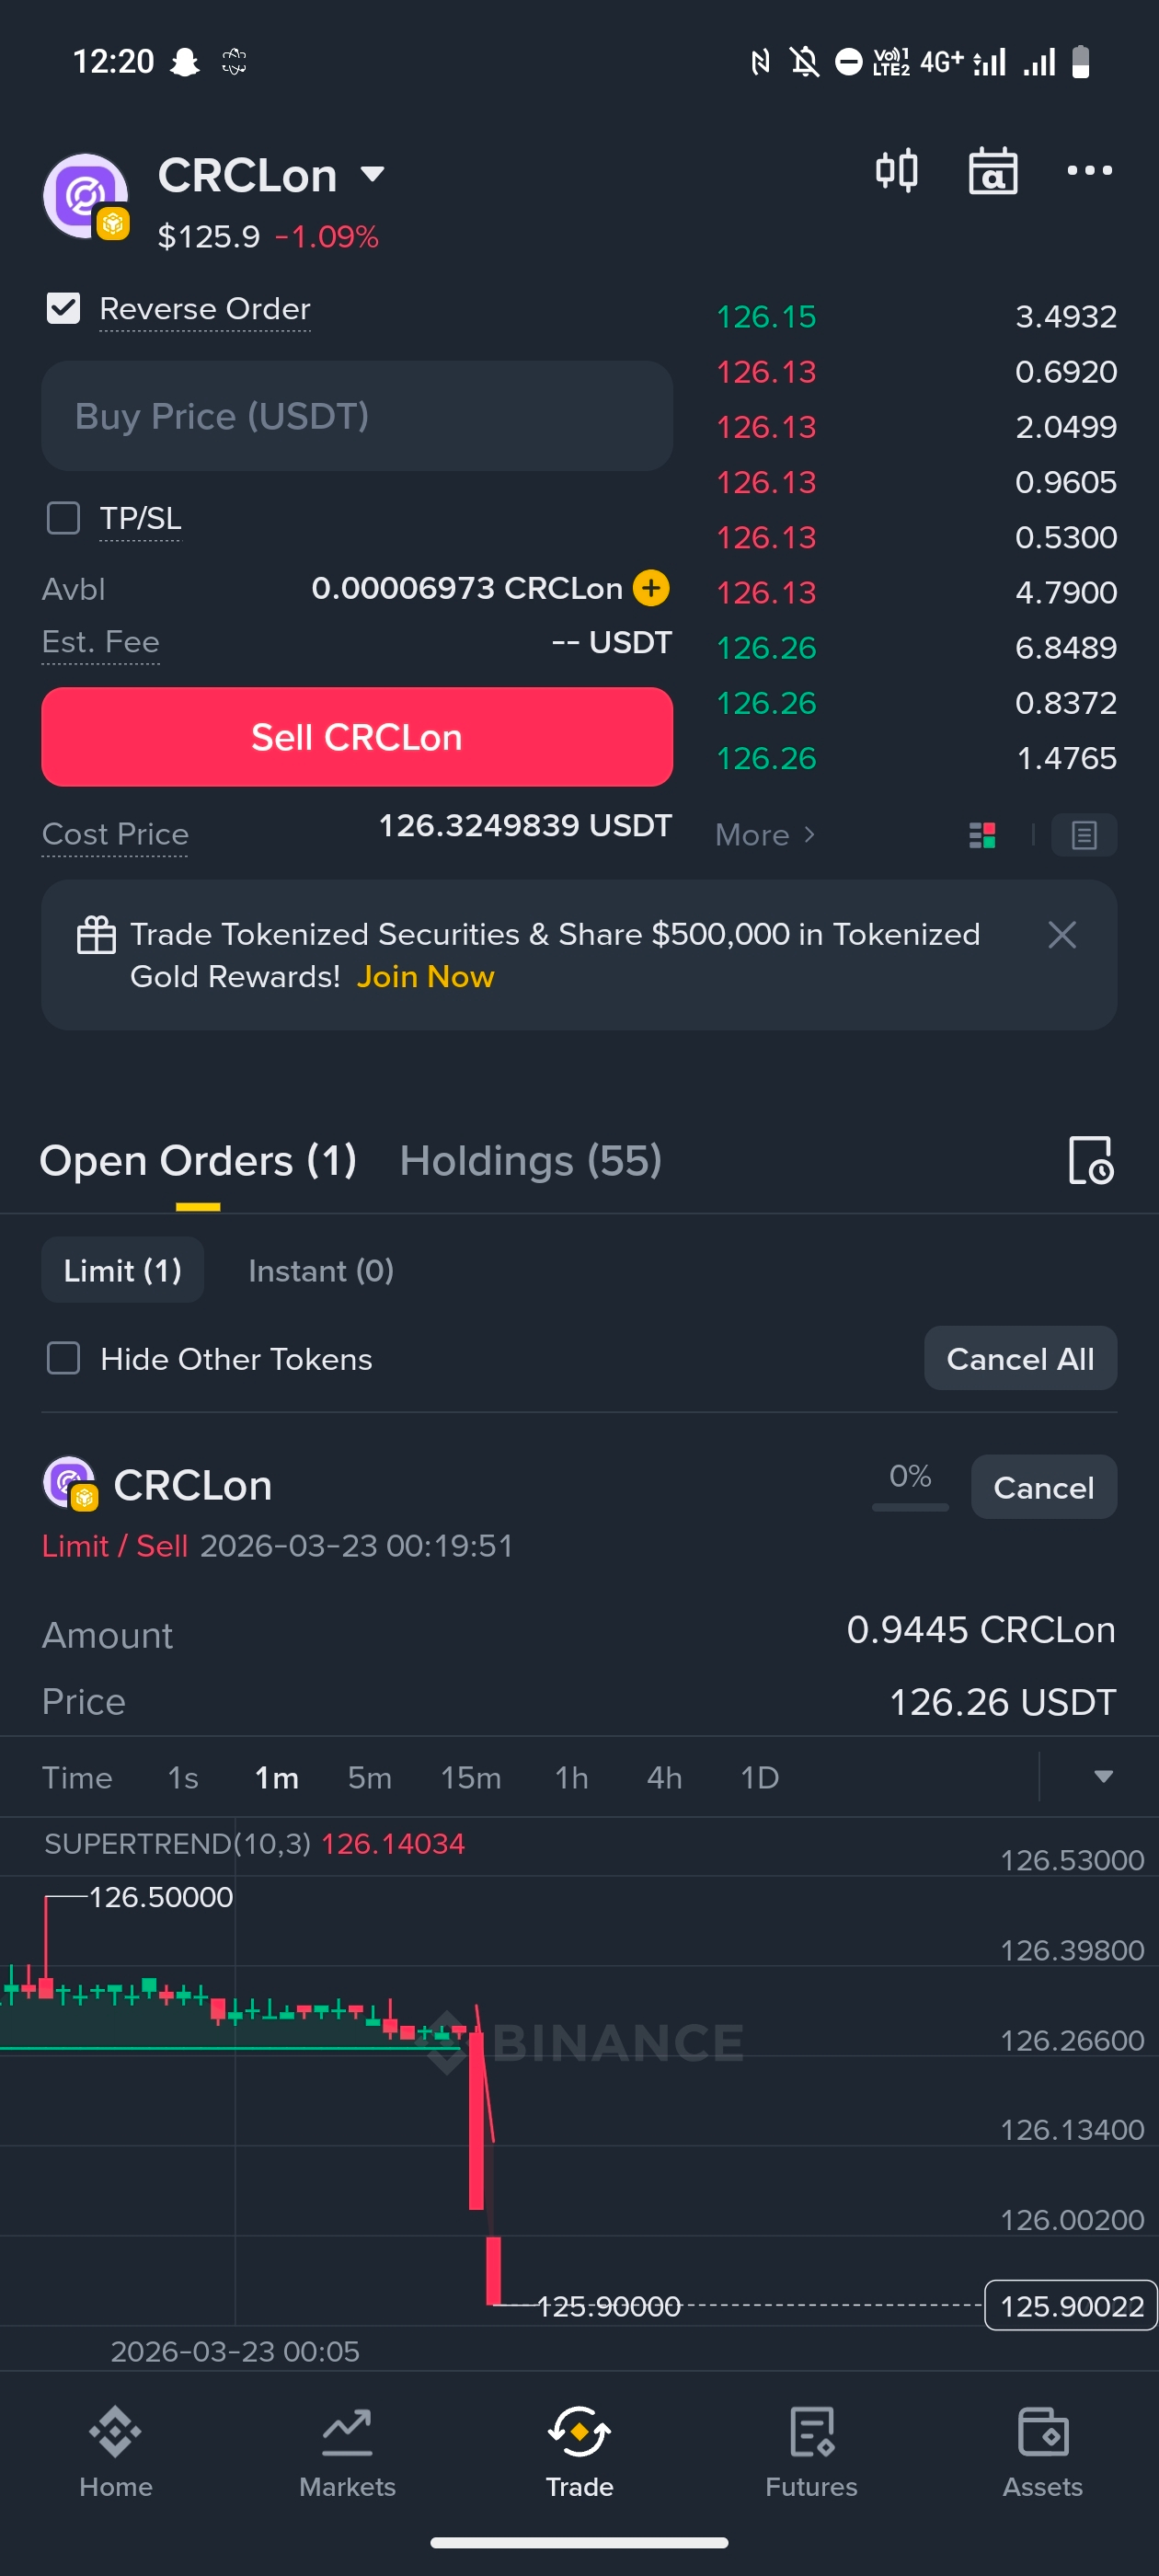This screenshot has width=1159, height=2576.
Task: Enable the TP/SL checkbox
Action: (64, 518)
